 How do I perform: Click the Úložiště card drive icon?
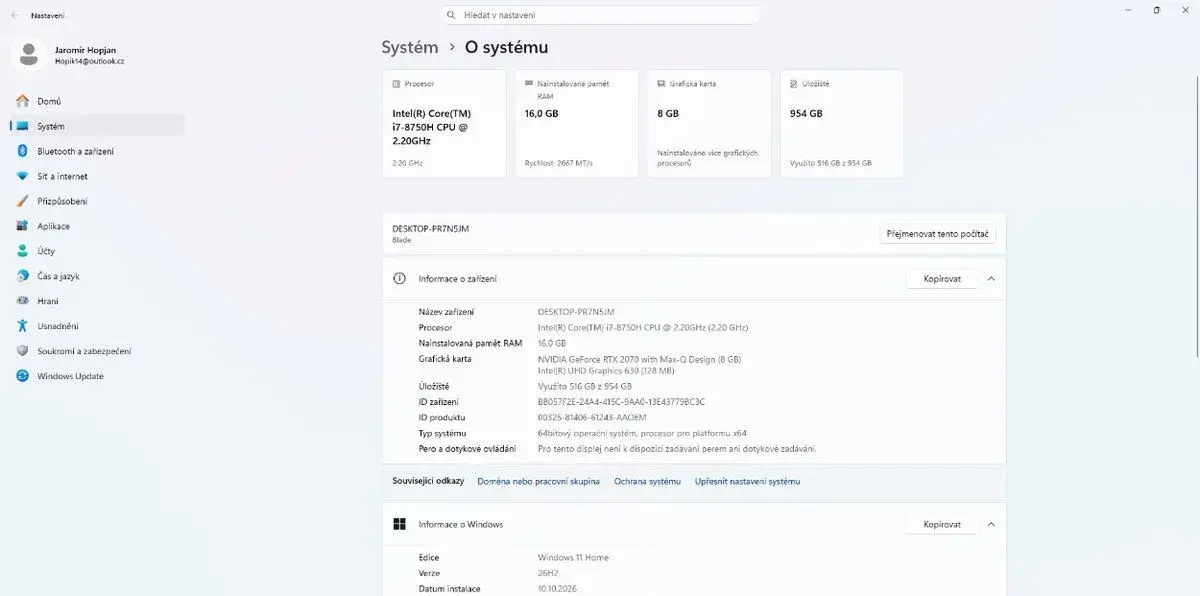tap(794, 84)
